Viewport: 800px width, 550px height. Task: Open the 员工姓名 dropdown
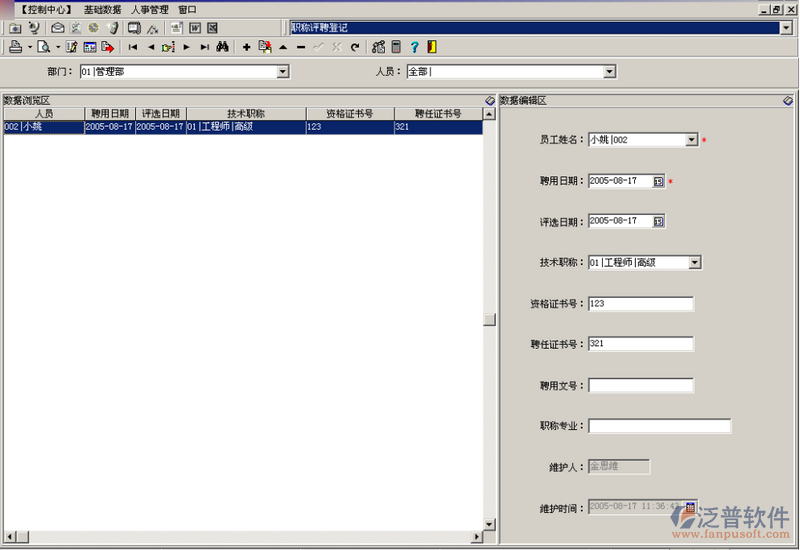(x=691, y=140)
